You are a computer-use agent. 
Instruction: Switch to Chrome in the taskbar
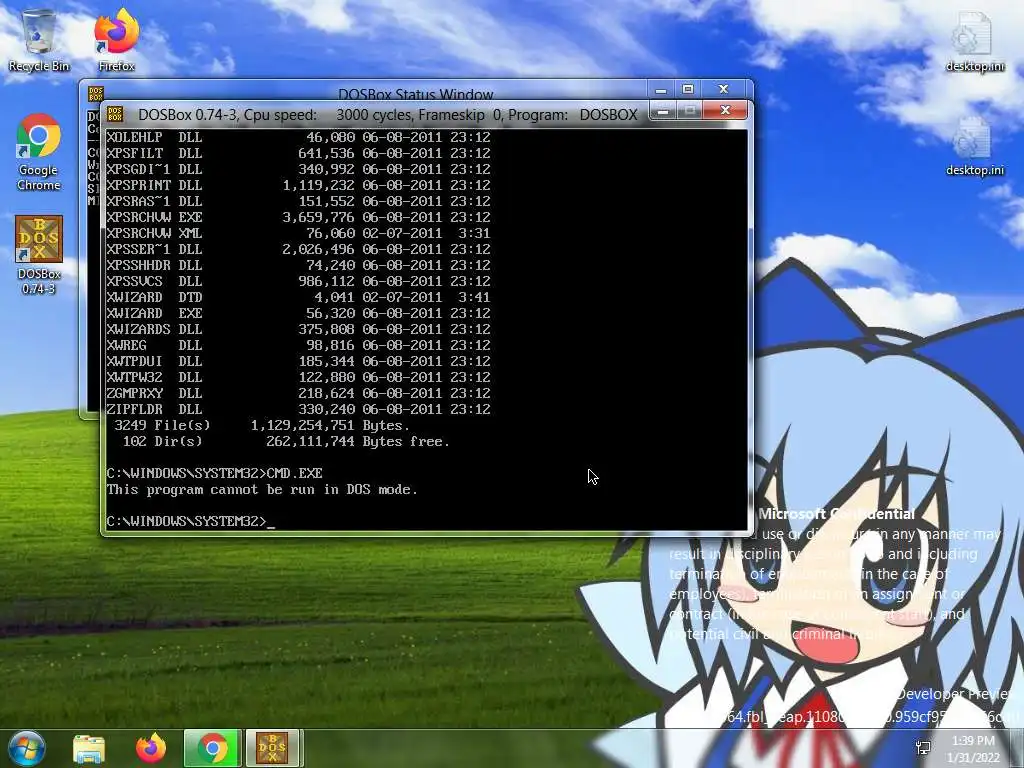coord(213,748)
